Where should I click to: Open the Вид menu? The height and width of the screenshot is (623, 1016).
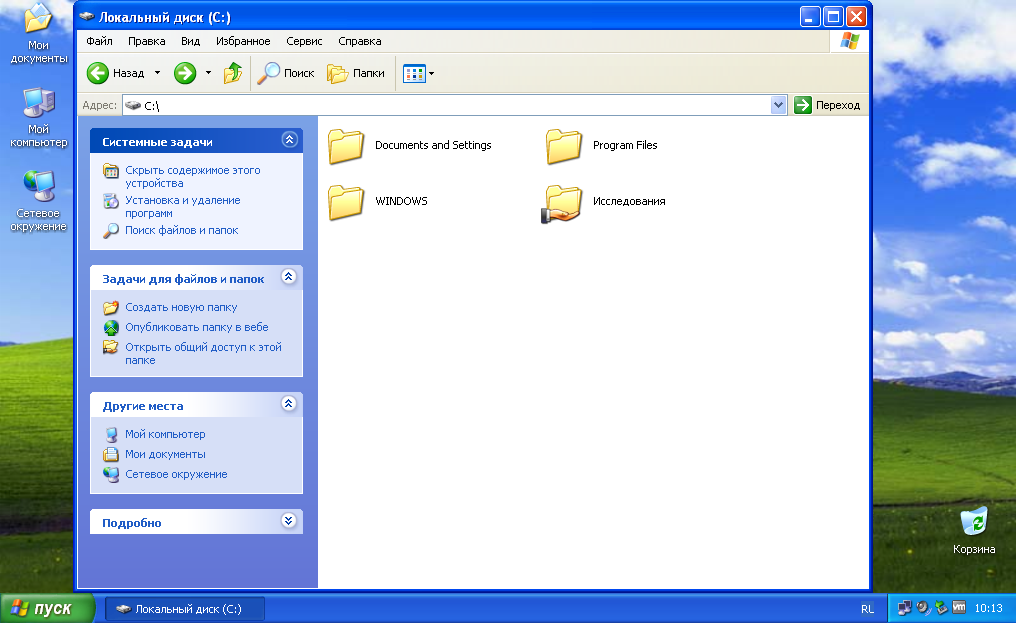click(x=190, y=41)
